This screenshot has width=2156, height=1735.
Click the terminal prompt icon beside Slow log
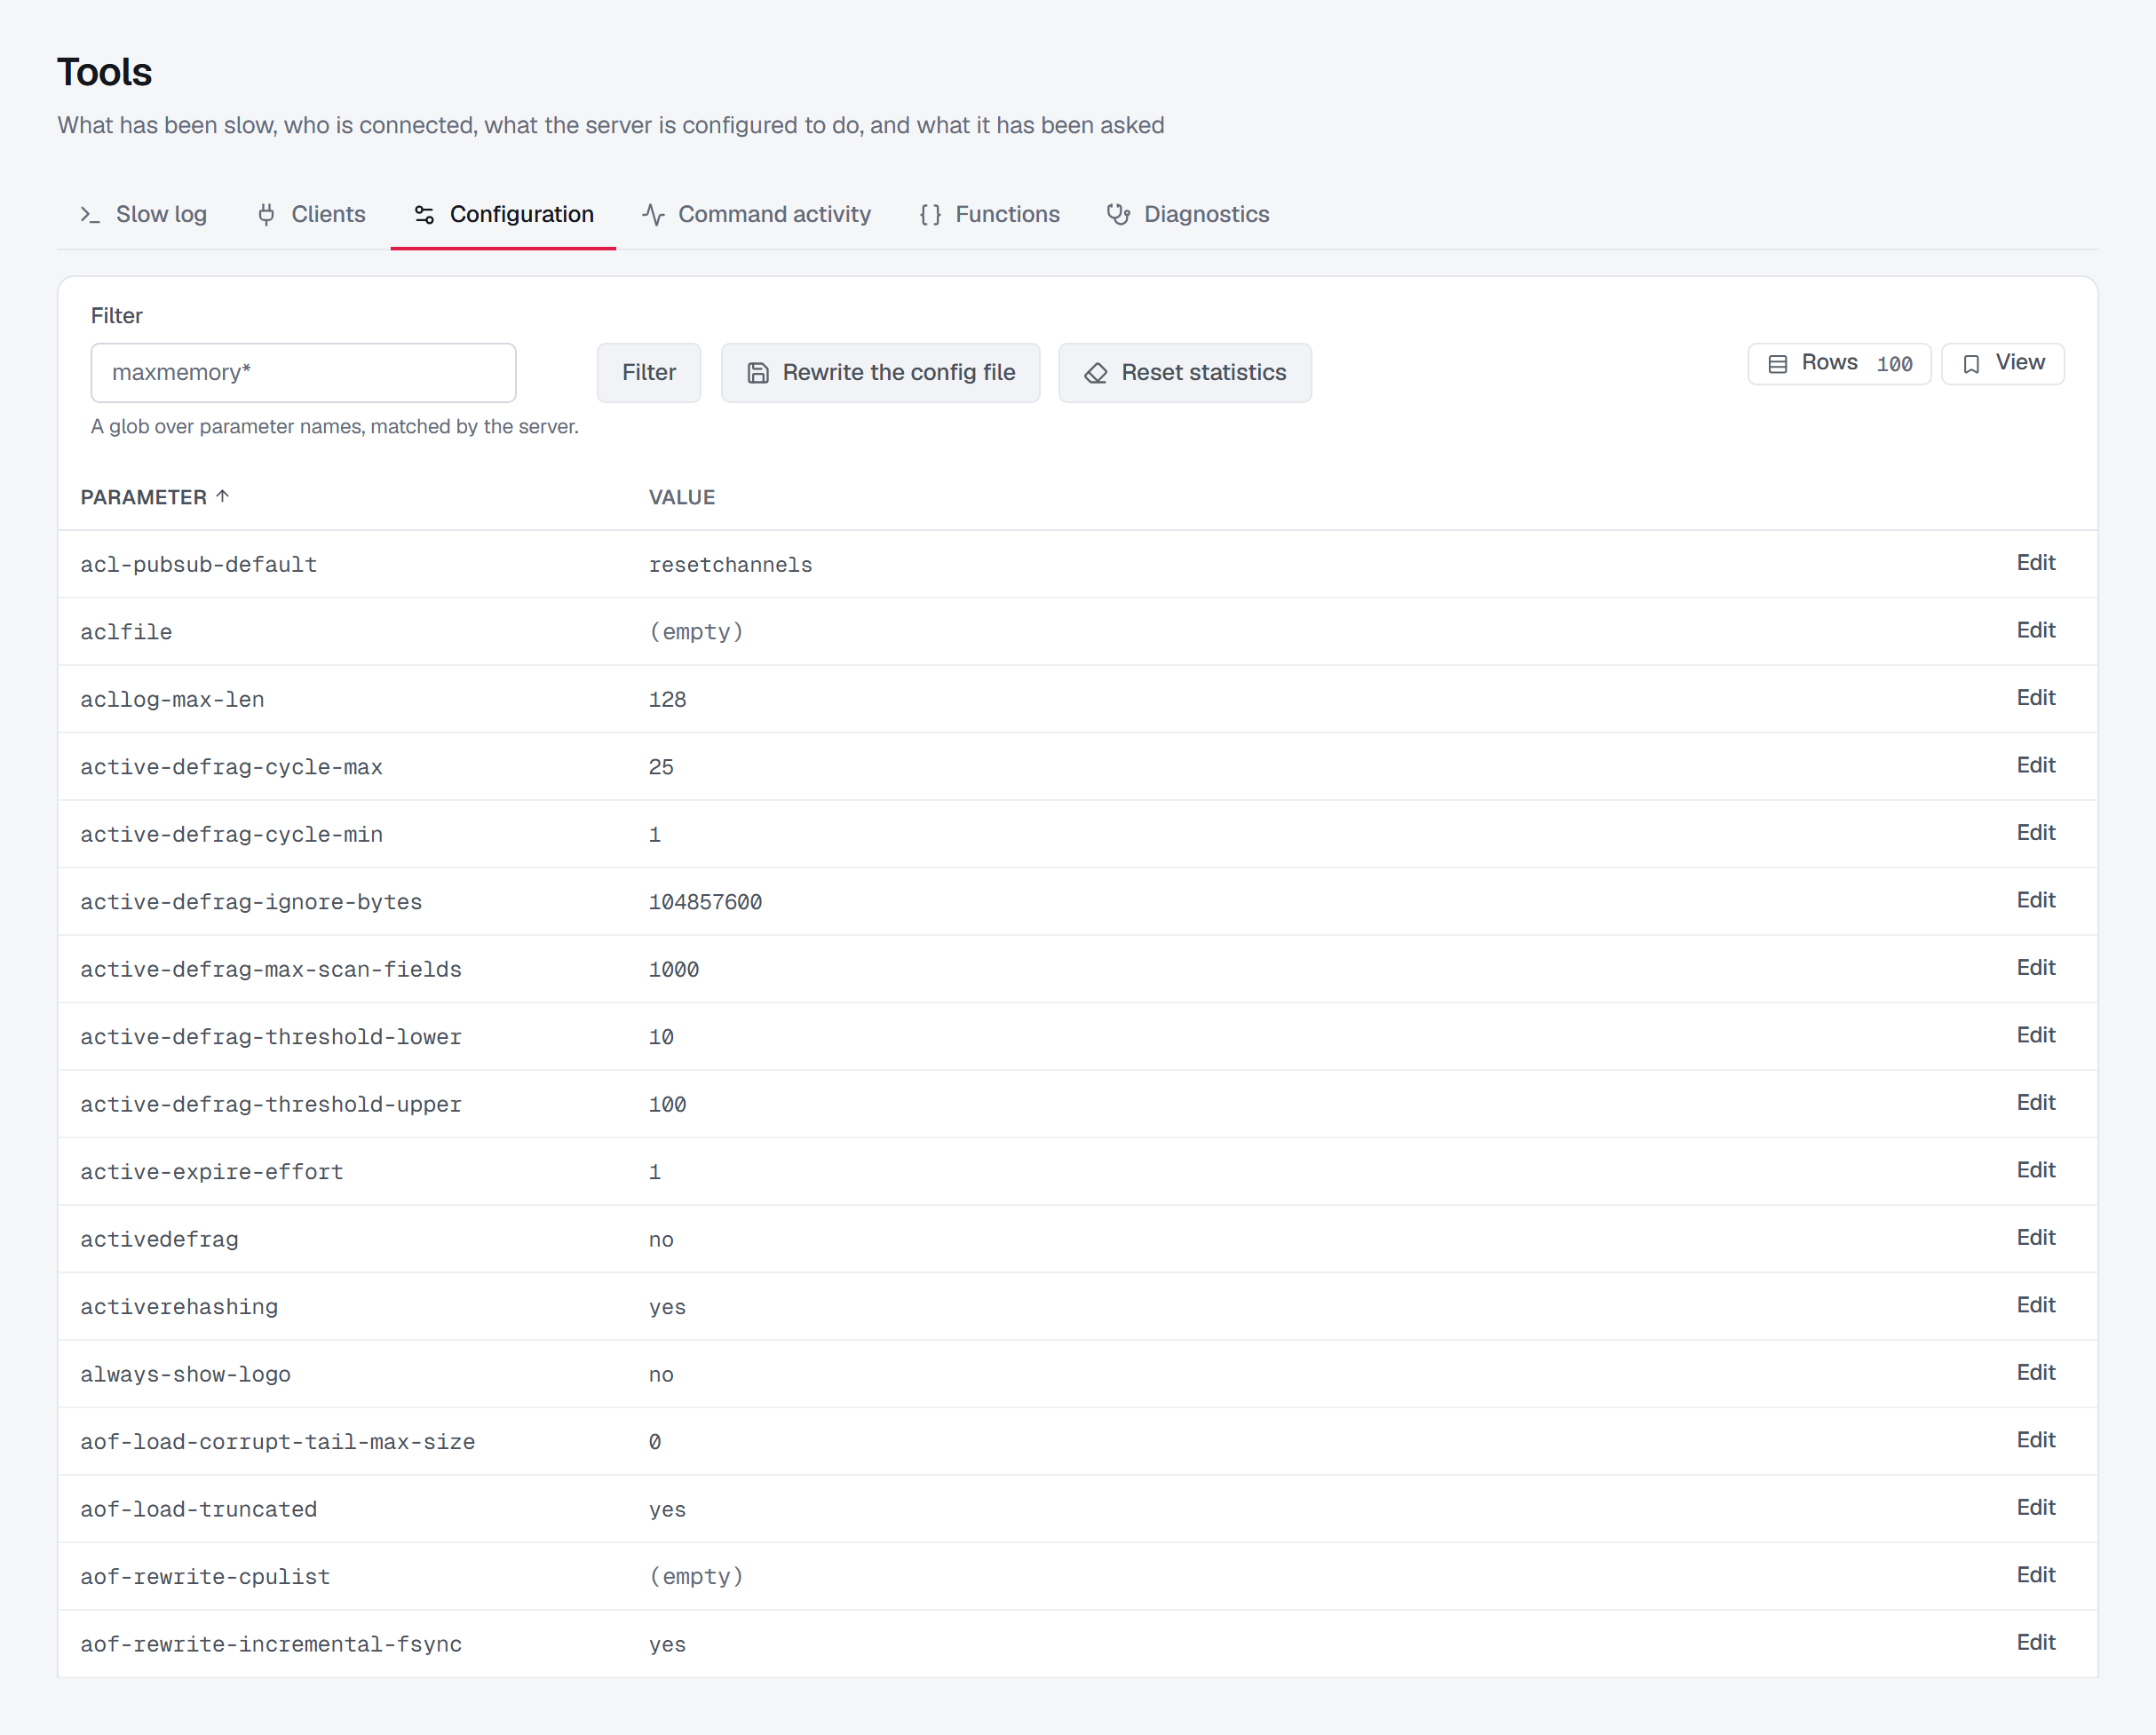[90, 215]
